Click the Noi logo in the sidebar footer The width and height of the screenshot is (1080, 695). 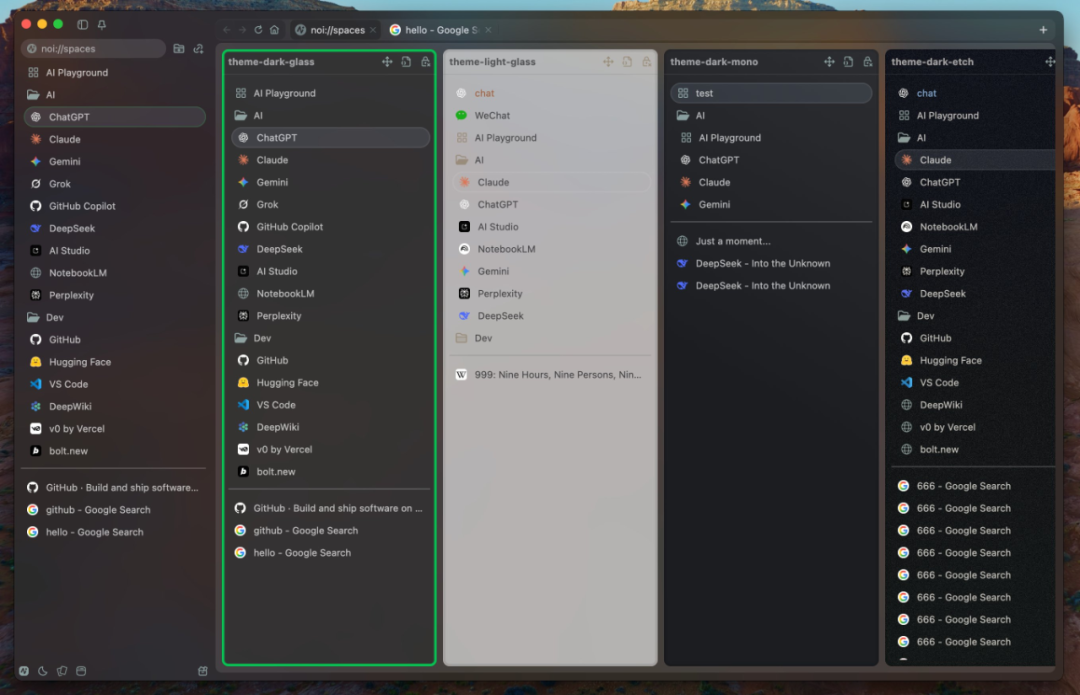click(24, 671)
